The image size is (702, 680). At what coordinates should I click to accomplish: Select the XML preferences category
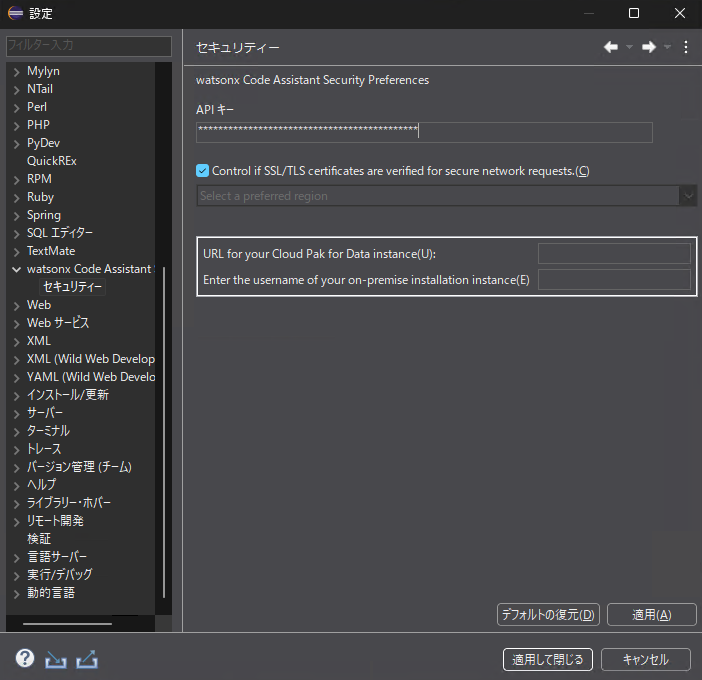pos(39,341)
